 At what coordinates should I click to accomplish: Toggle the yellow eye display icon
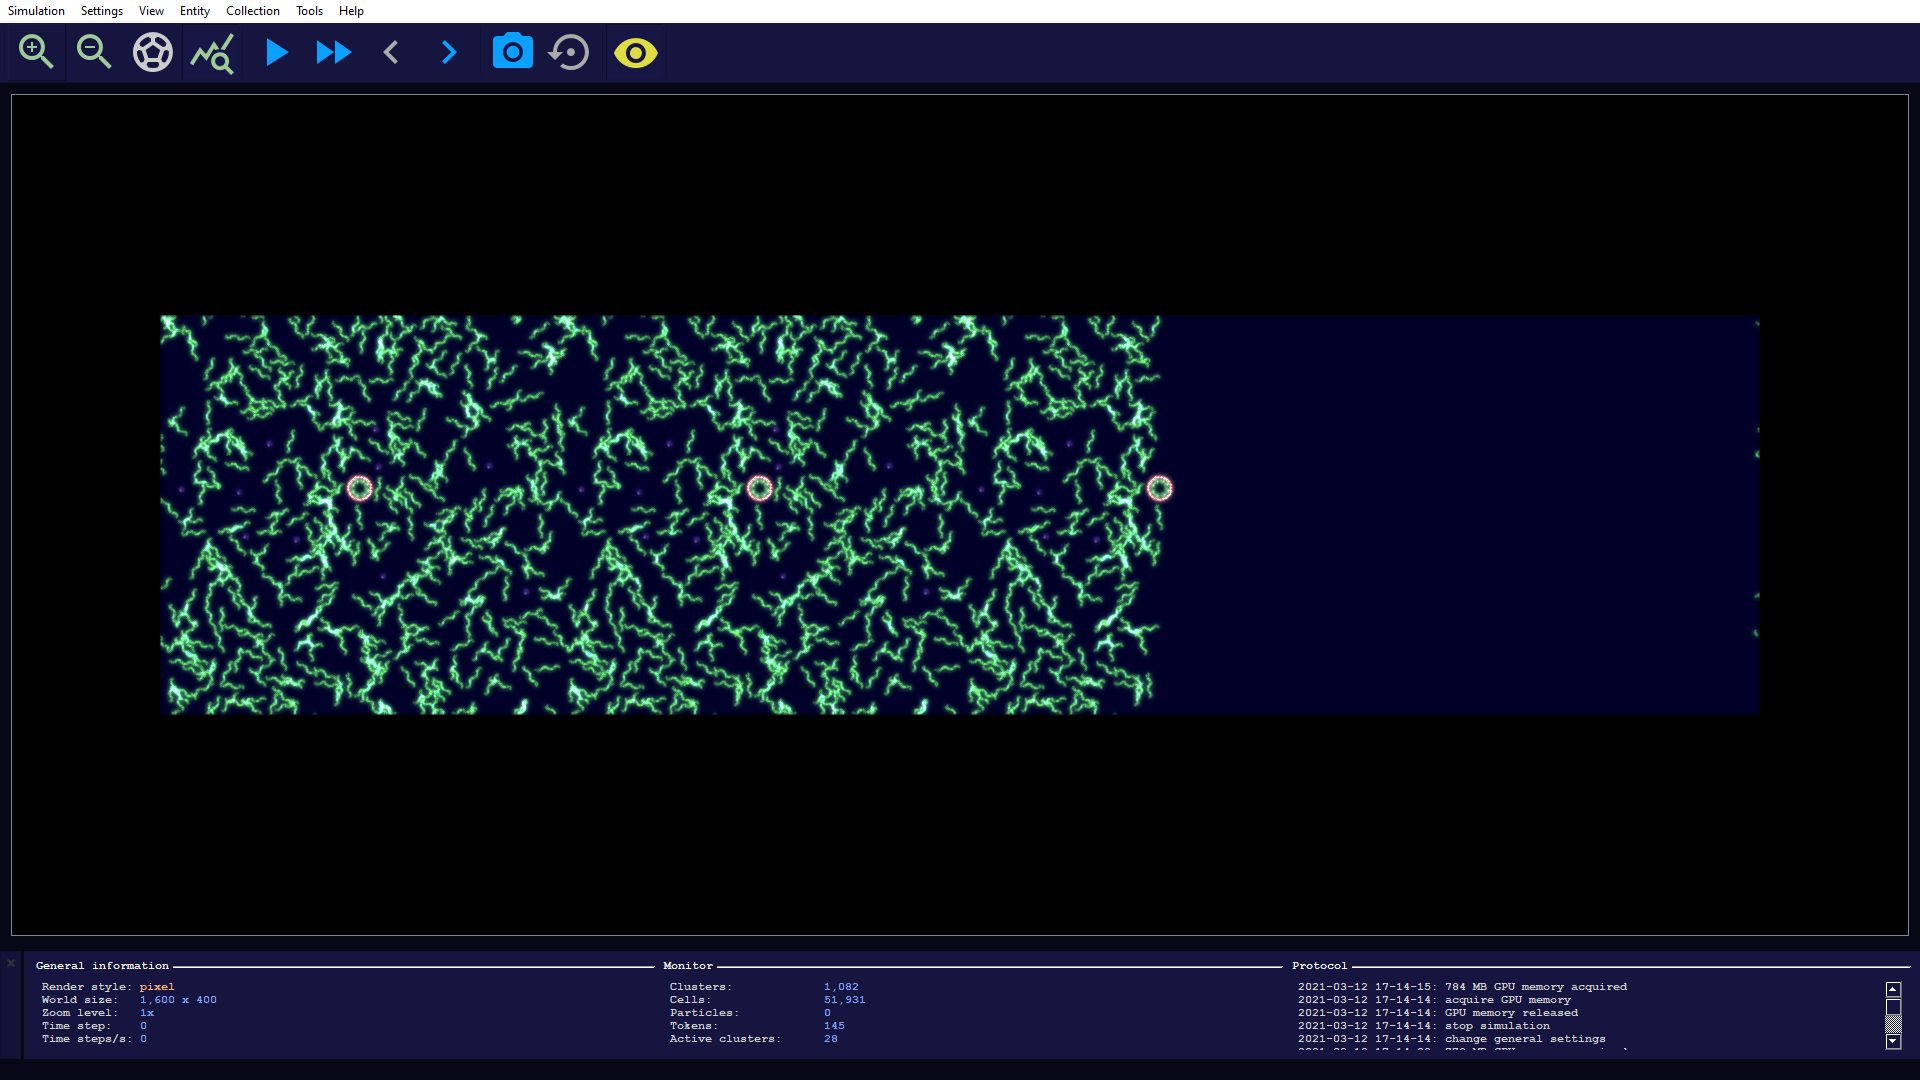point(635,52)
